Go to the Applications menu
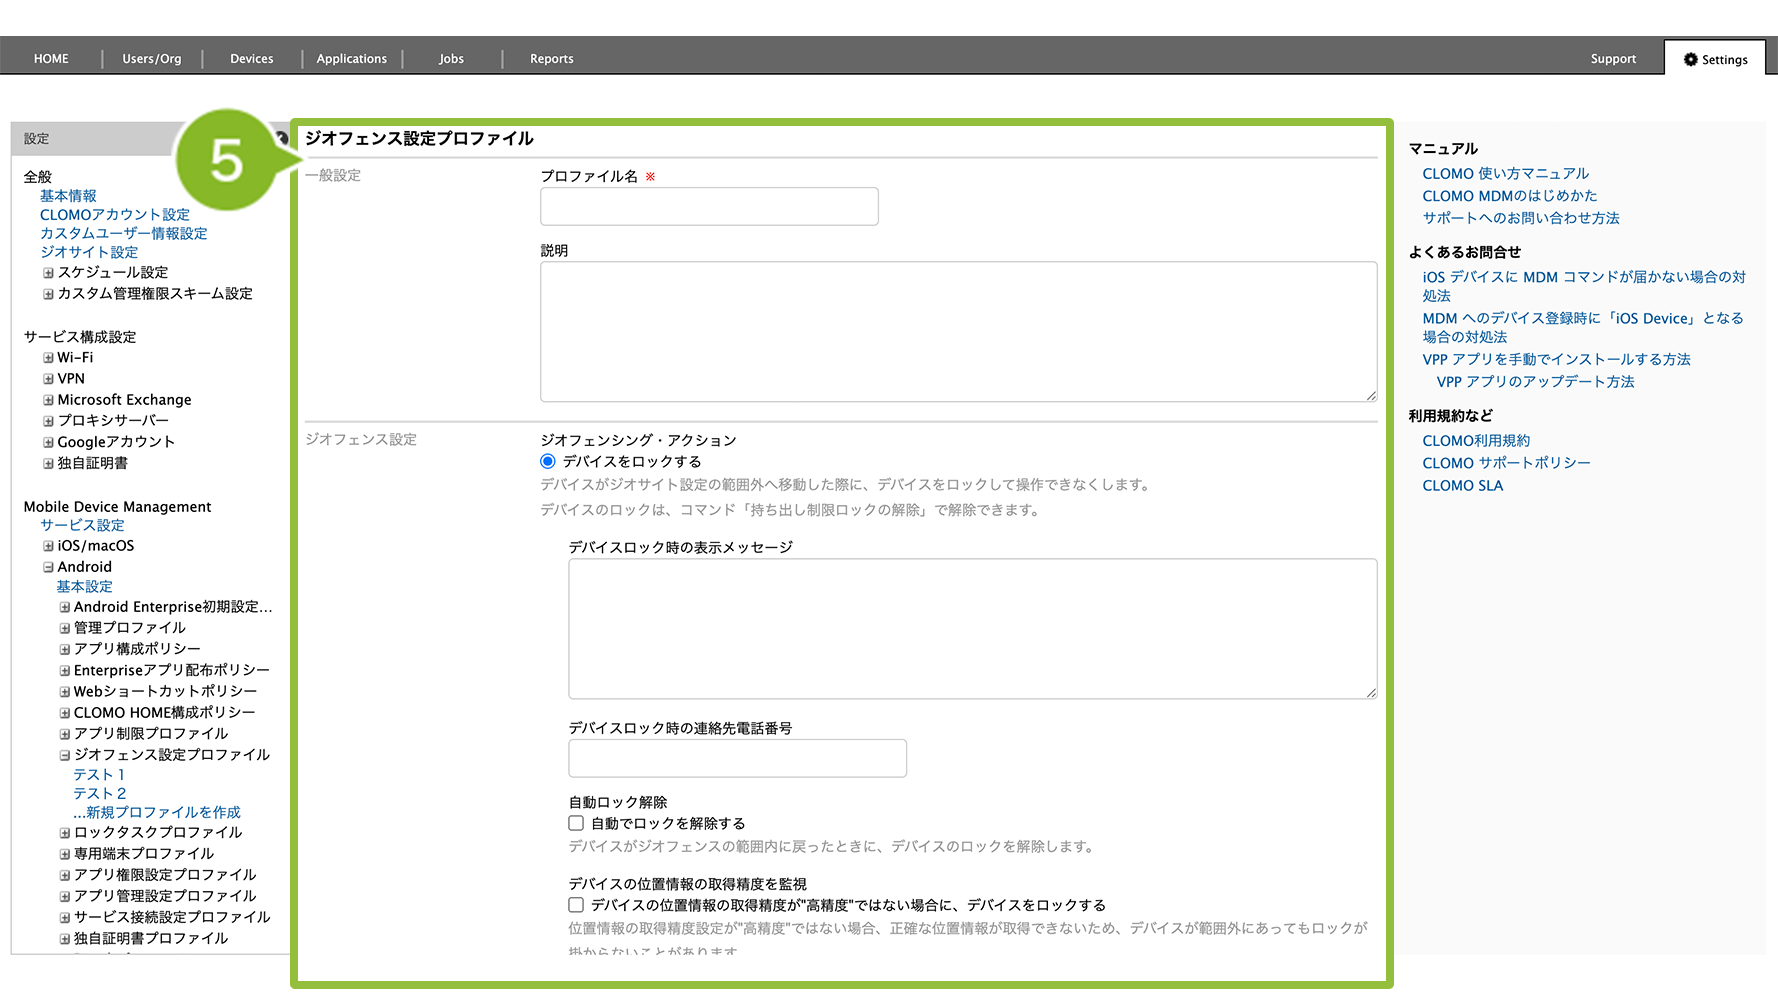This screenshot has height=1000, width=1778. [351, 59]
